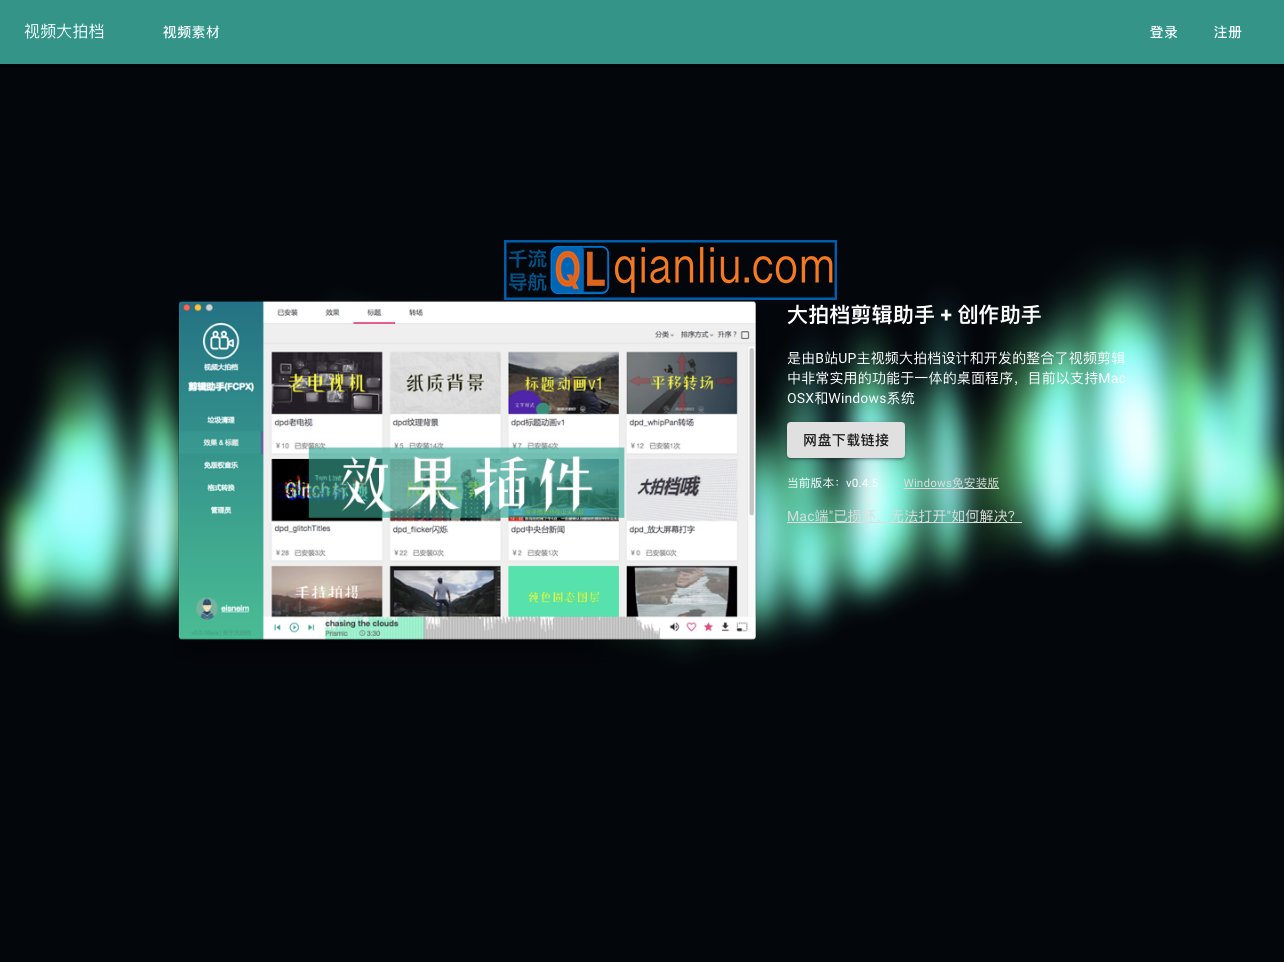The image size is (1284, 962).
Task: Like the track with the heart icon
Action: click(691, 627)
